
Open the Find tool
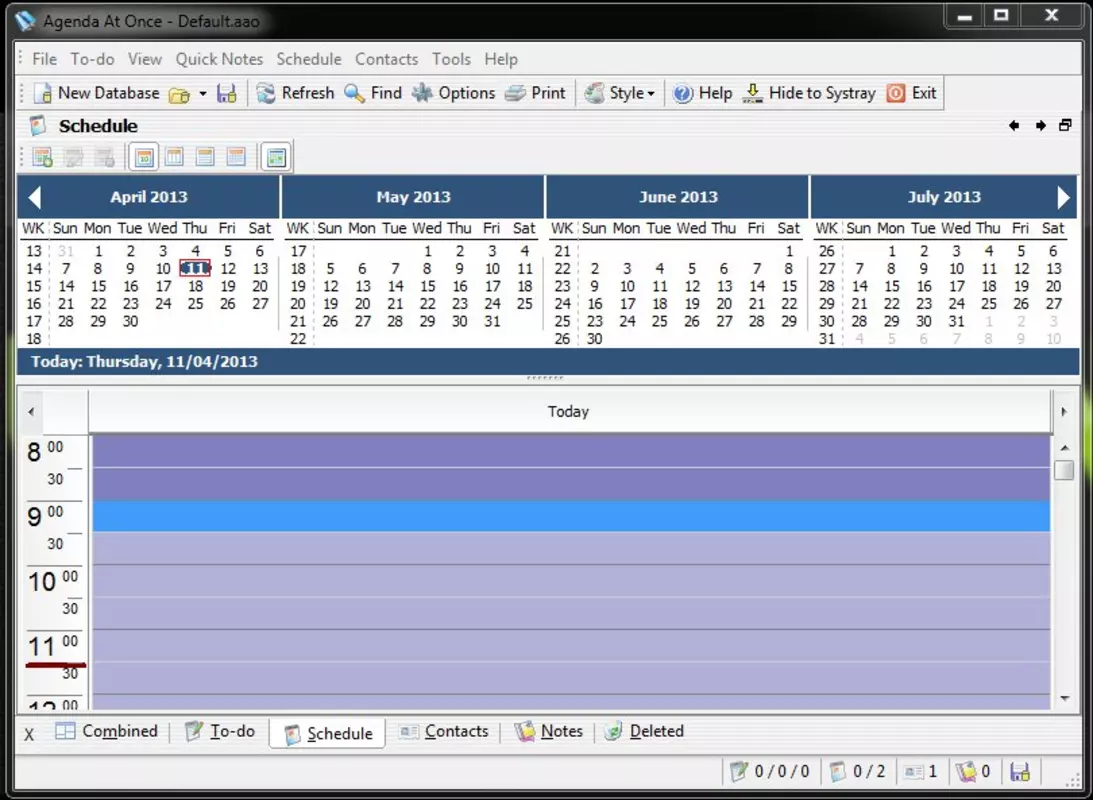(373, 93)
